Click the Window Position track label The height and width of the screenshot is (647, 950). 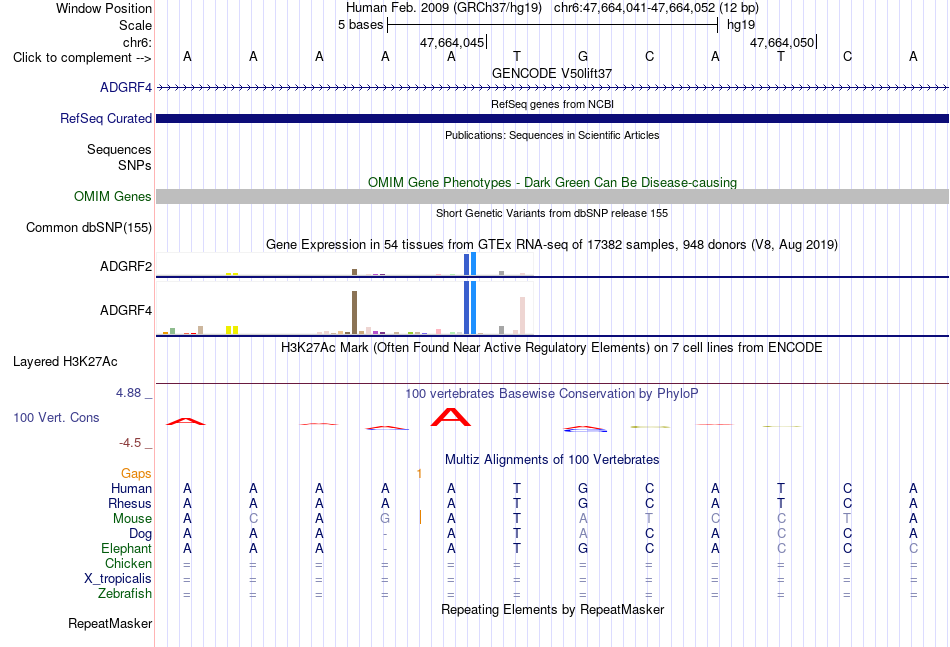[104, 8]
